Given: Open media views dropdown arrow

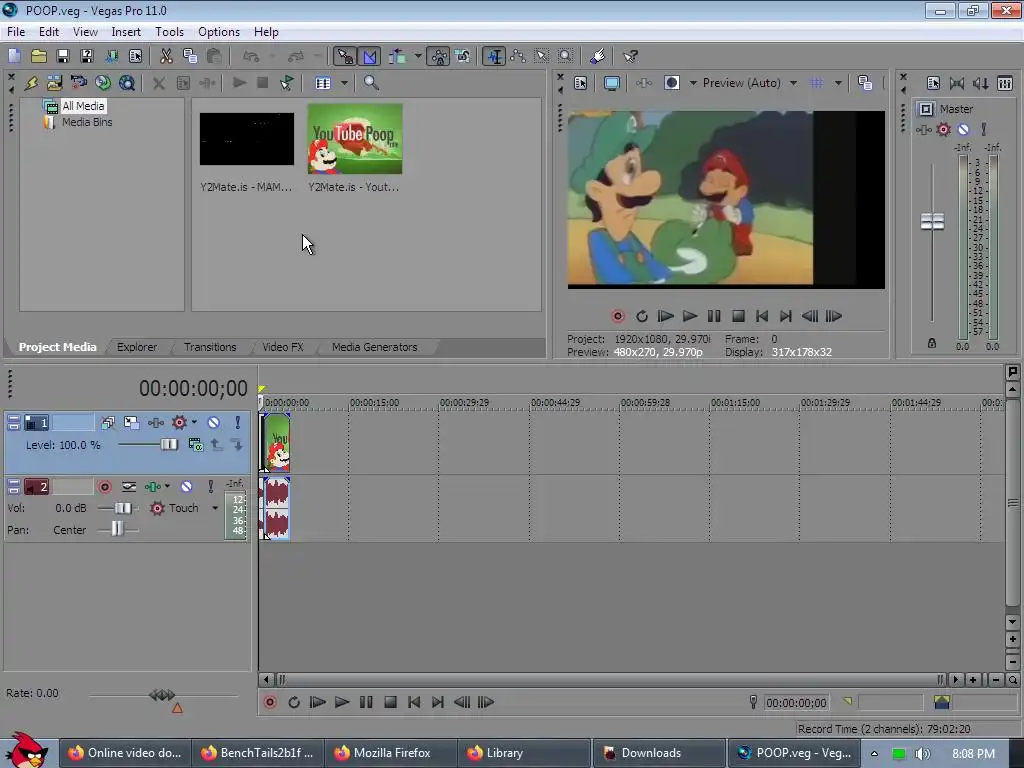Looking at the screenshot, I should pyautogui.click(x=344, y=83).
